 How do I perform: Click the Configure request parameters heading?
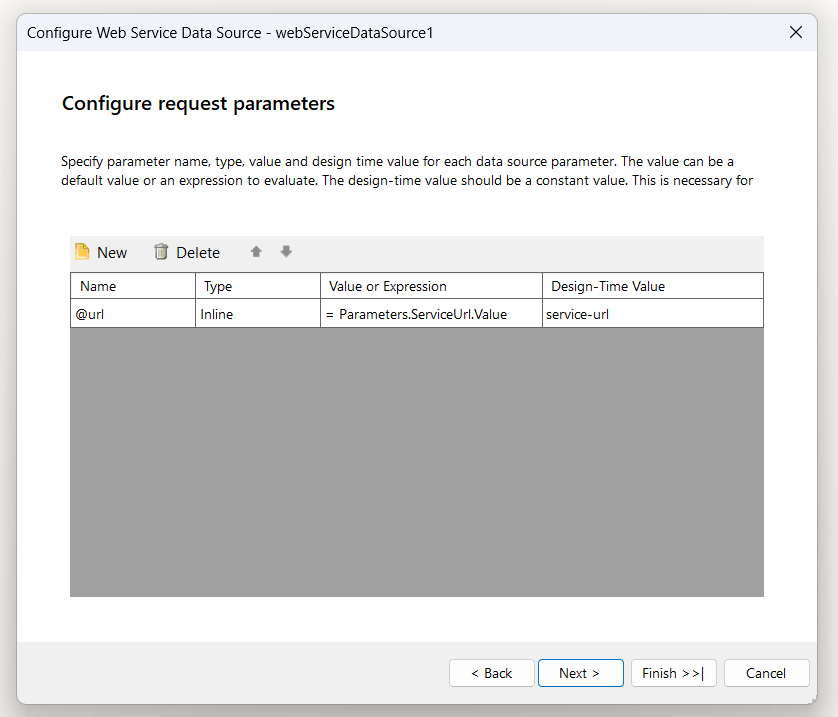198,103
